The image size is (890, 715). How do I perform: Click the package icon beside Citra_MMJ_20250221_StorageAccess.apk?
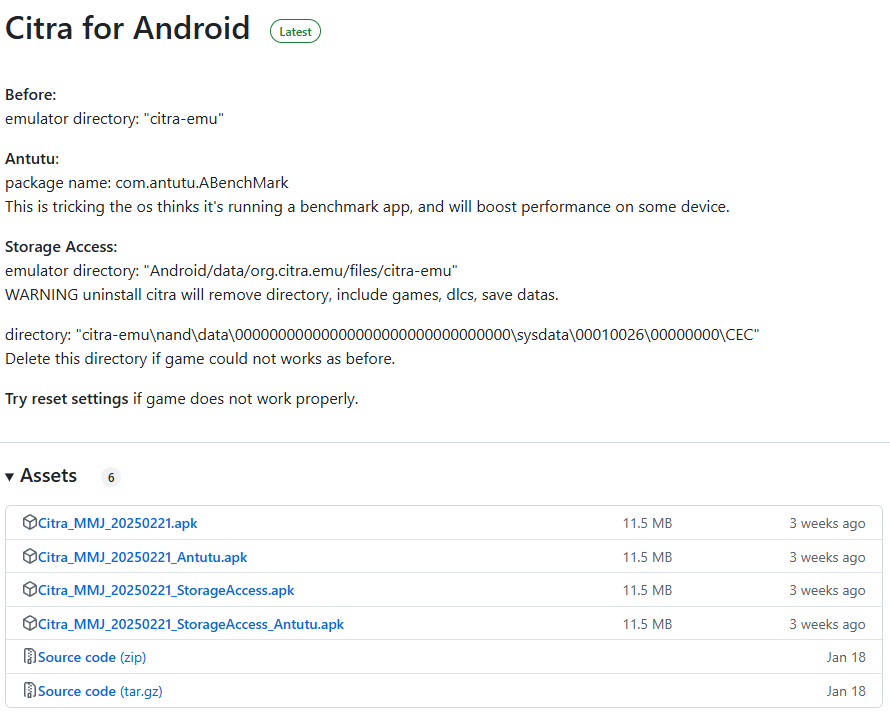point(30,590)
